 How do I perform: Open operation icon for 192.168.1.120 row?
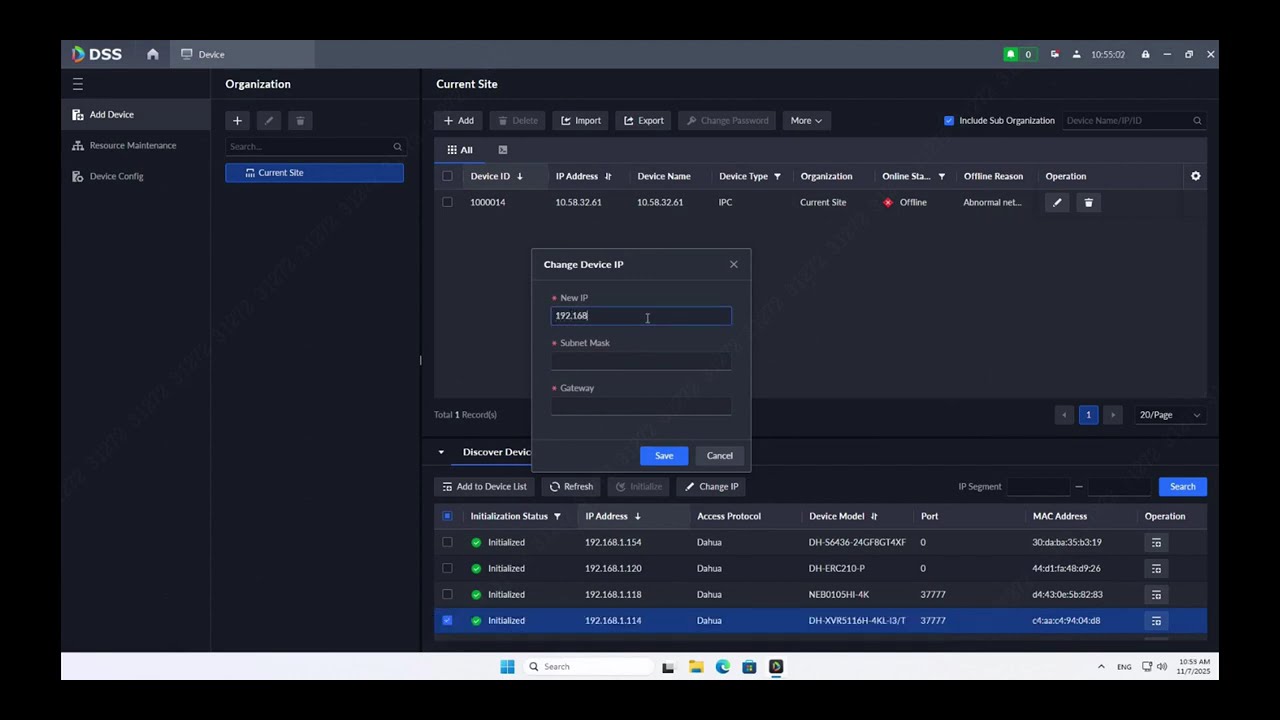(1156, 568)
